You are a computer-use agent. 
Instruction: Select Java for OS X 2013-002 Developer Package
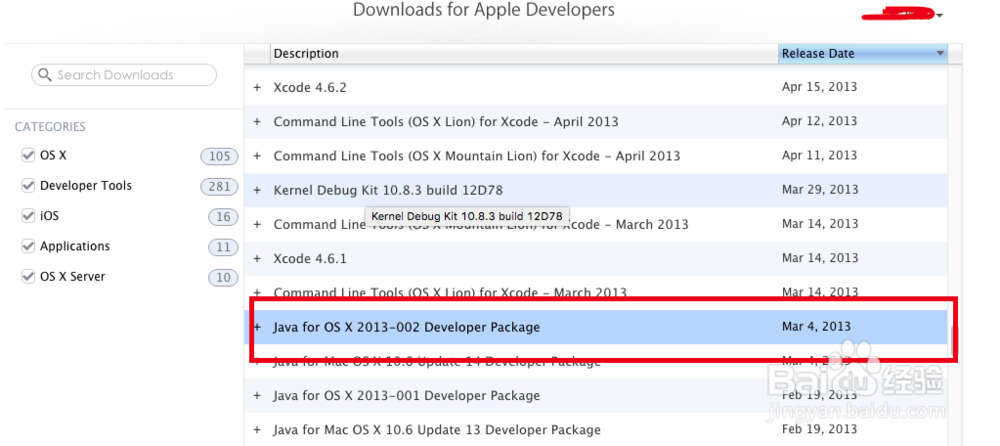click(x=406, y=327)
